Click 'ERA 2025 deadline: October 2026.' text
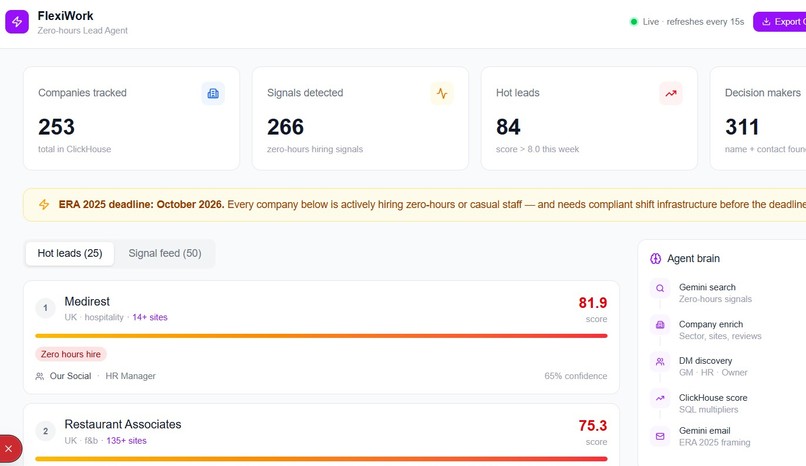Screen dimensions: 806x466 [x=141, y=204]
